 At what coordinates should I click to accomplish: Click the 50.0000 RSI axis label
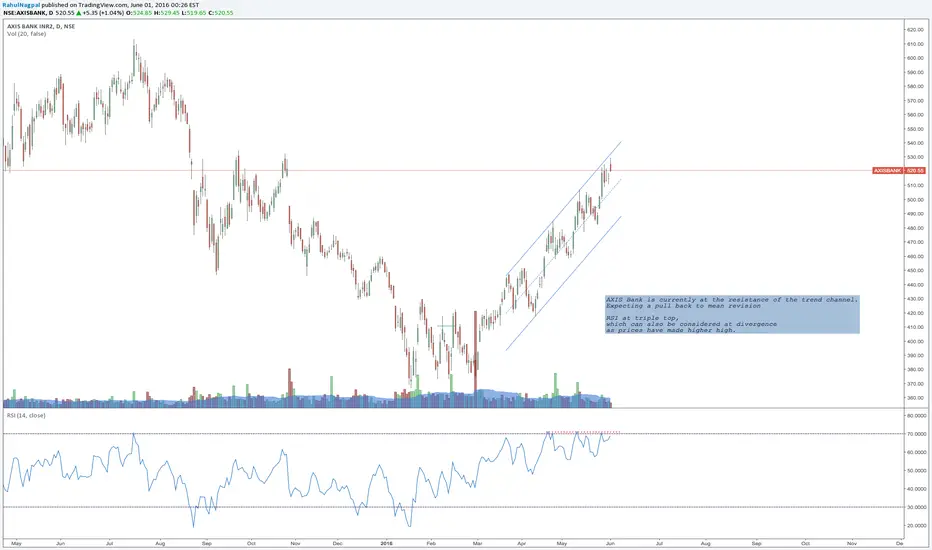pos(916,471)
